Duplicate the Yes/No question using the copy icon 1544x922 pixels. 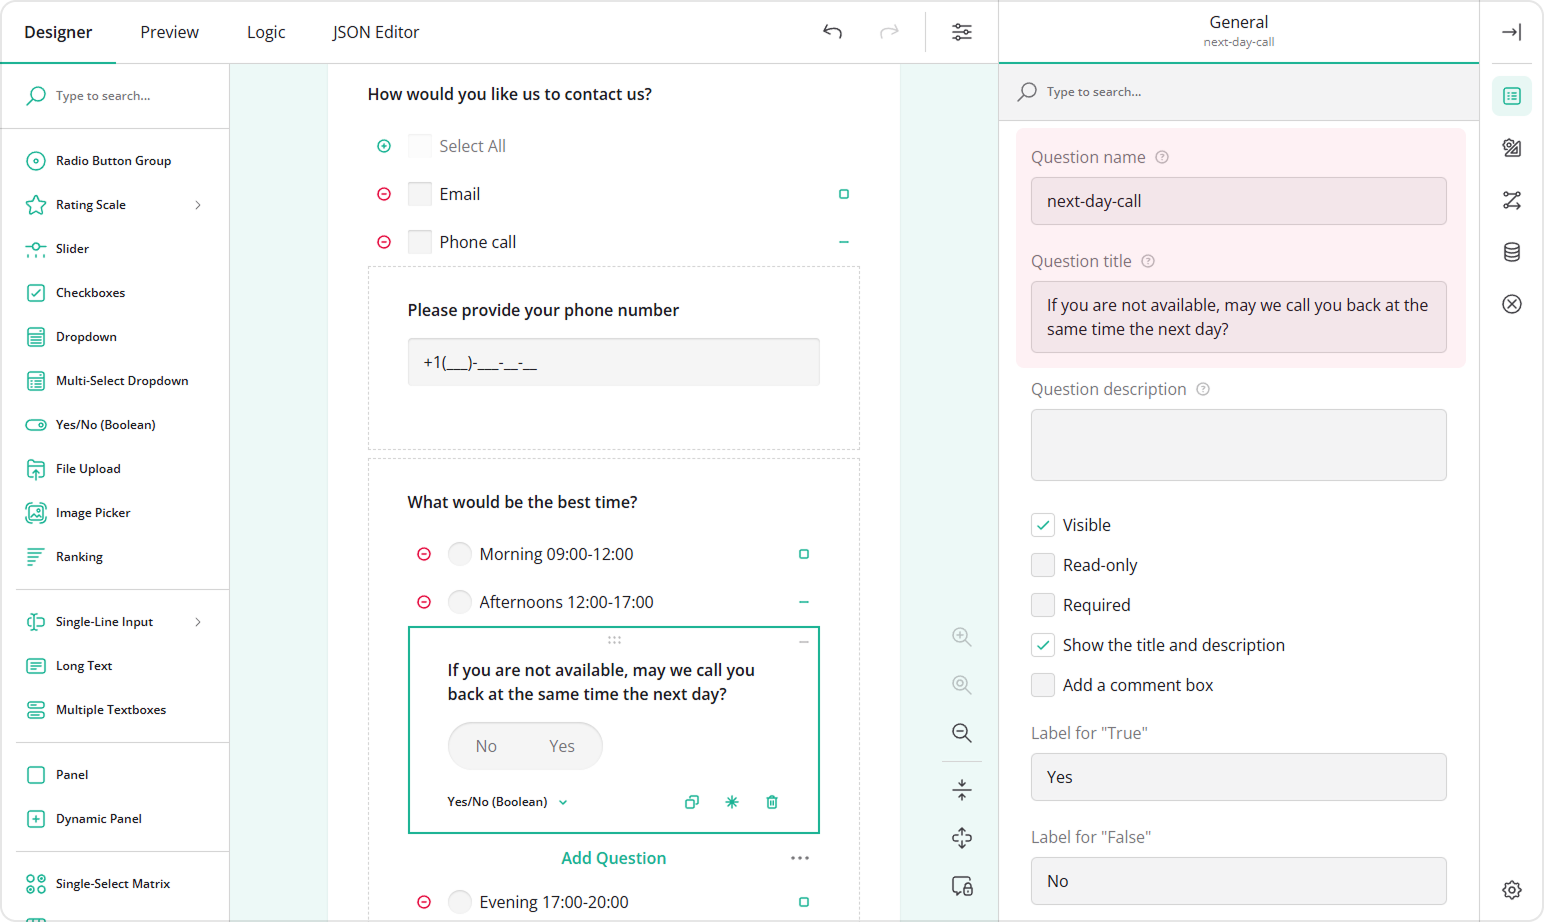[691, 801]
